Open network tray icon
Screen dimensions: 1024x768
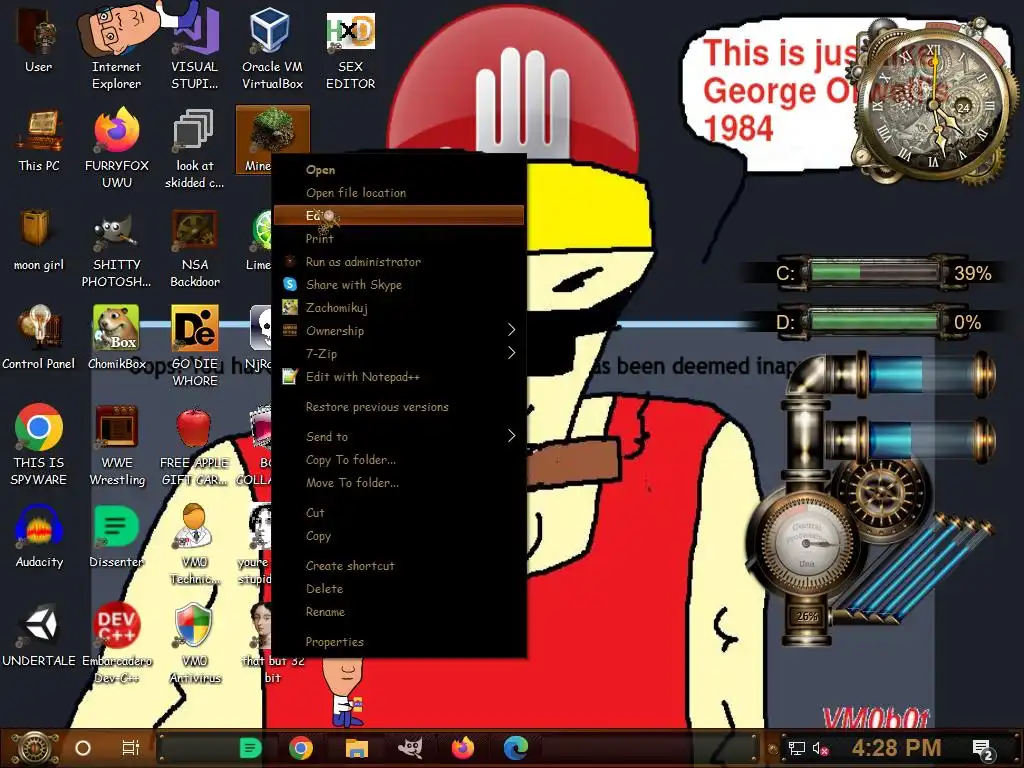click(x=796, y=748)
